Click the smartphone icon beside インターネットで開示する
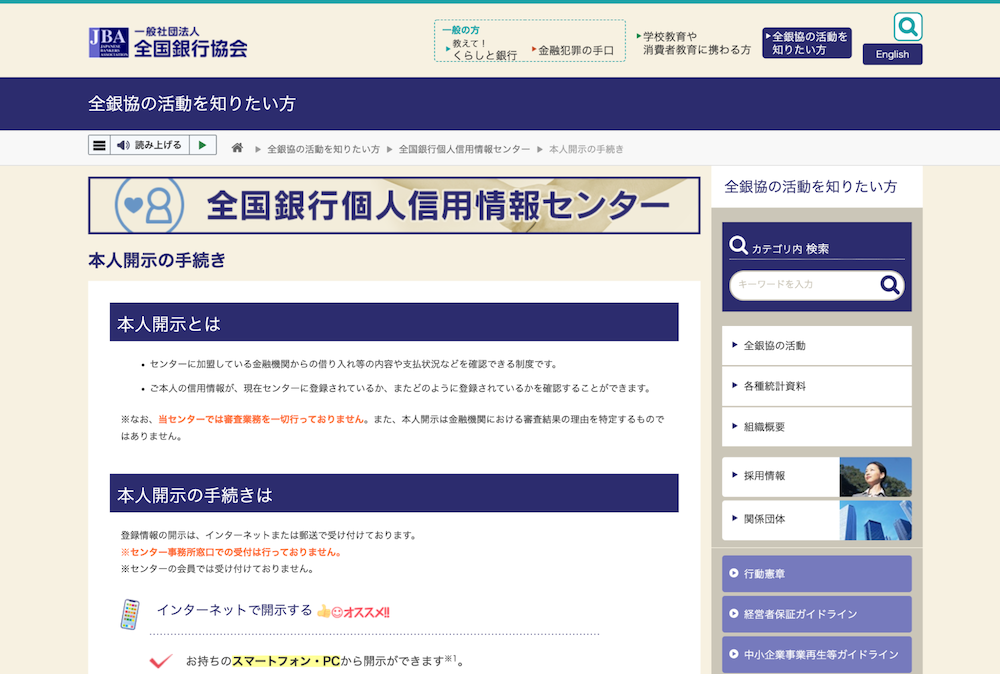1000x674 pixels. [130, 614]
